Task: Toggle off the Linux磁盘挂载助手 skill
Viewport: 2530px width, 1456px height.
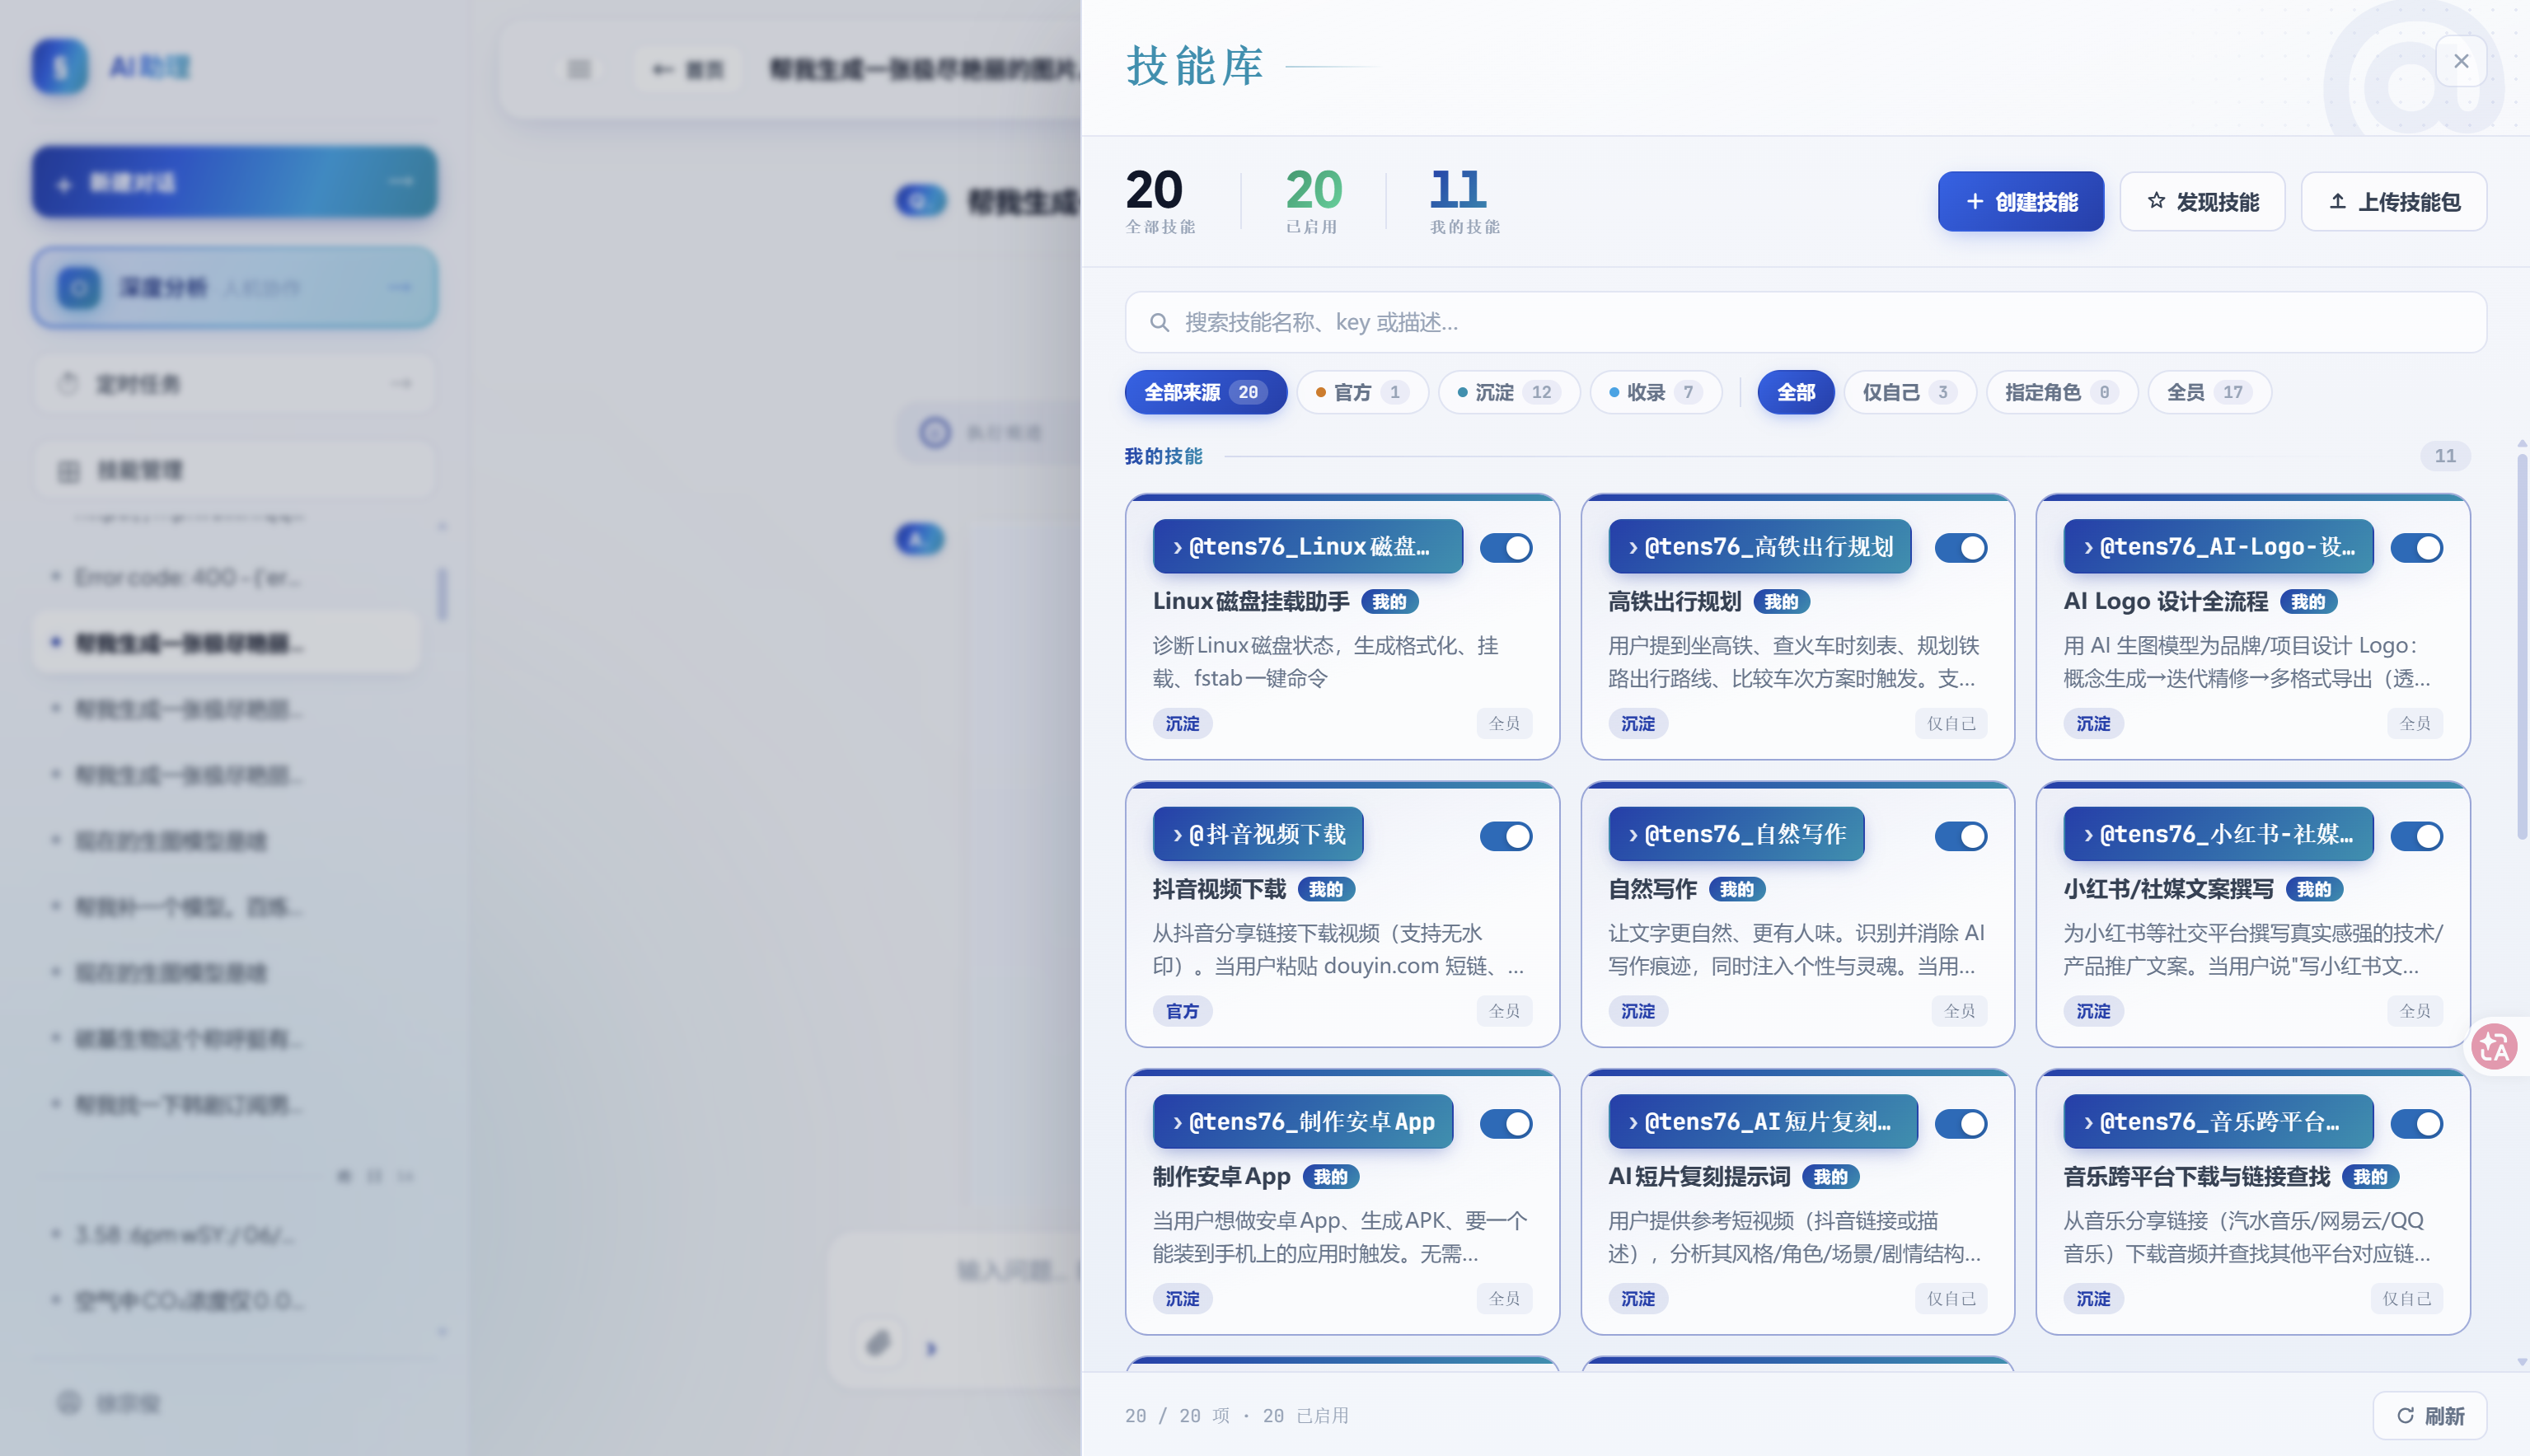Action: coord(1505,548)
